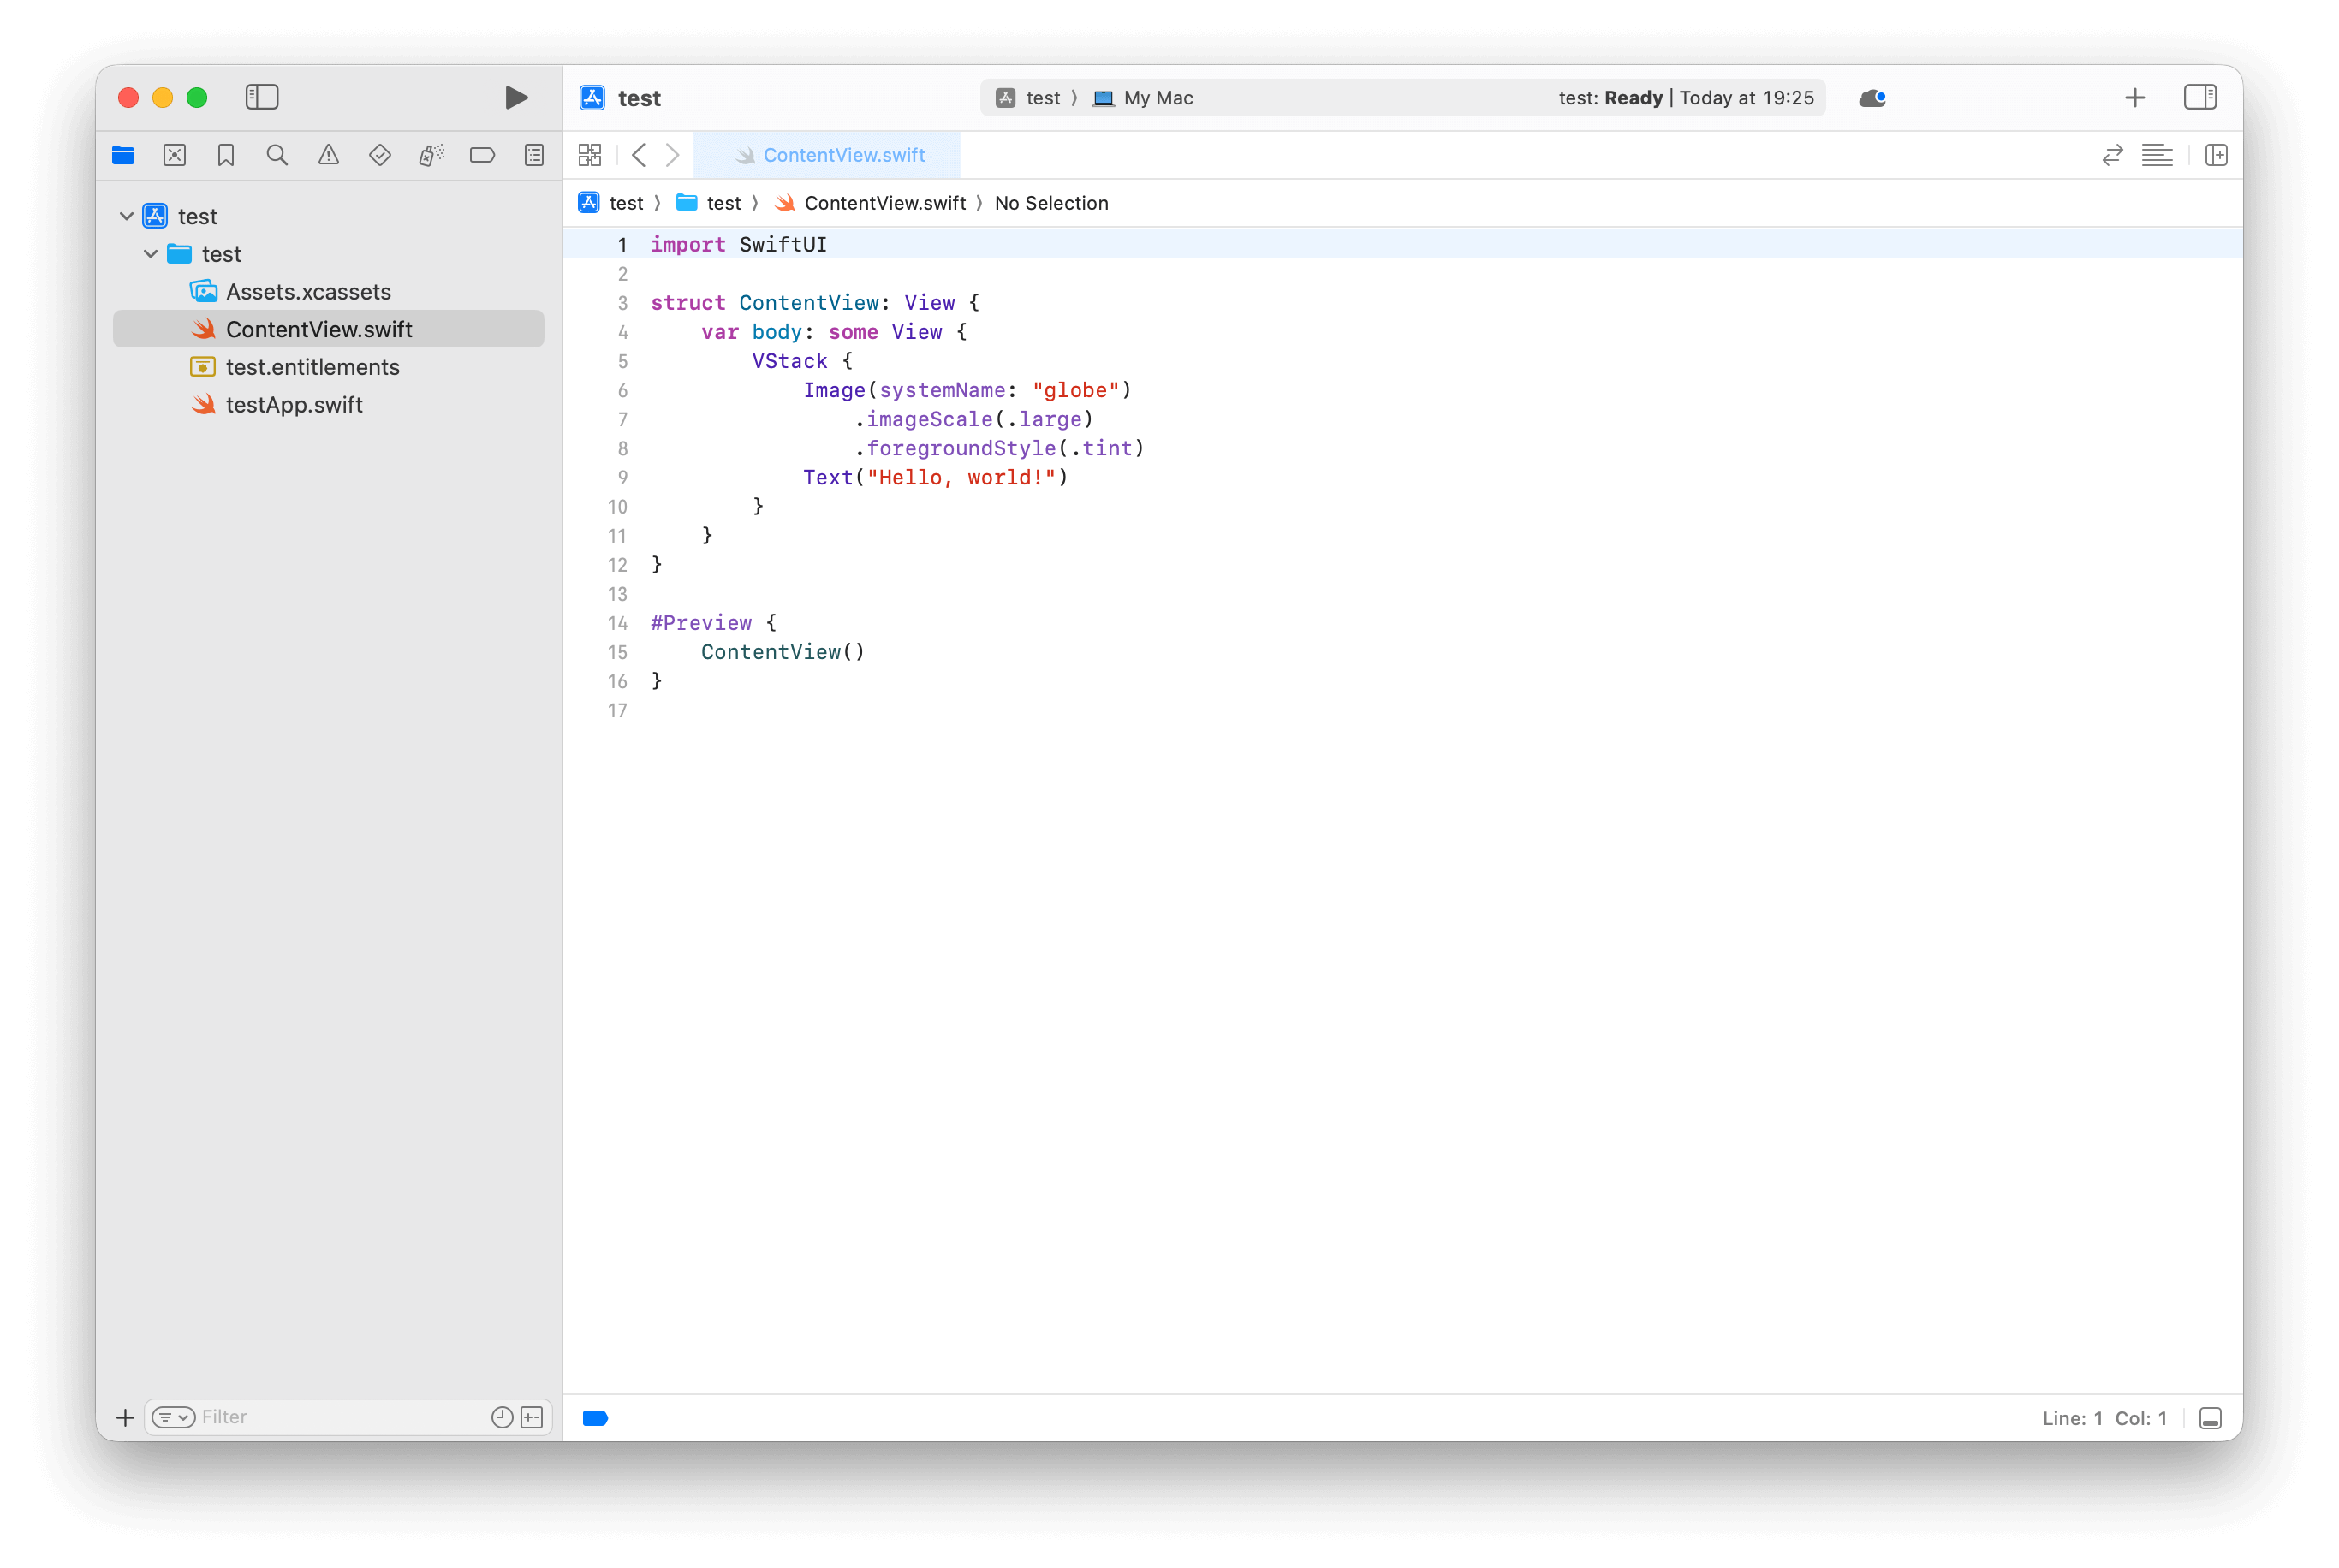
Task: Click the blue tag at editor bottom
Action: click(595, 1418)
